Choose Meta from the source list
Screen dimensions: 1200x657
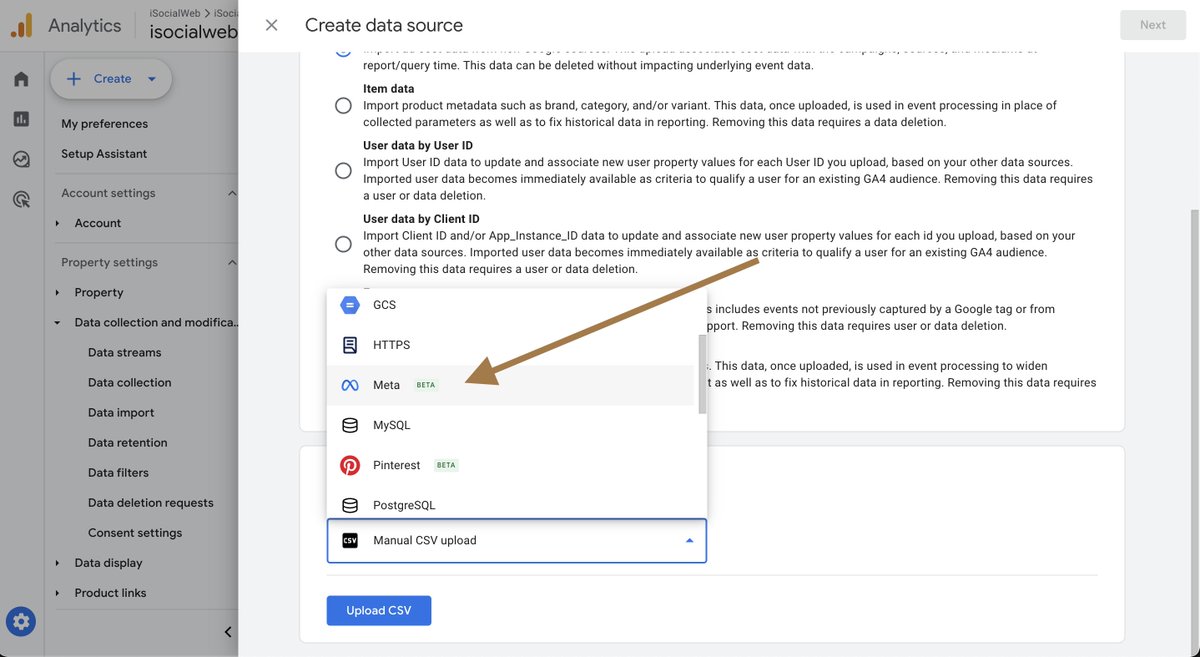pyautogui.click(x=511, y=385)
